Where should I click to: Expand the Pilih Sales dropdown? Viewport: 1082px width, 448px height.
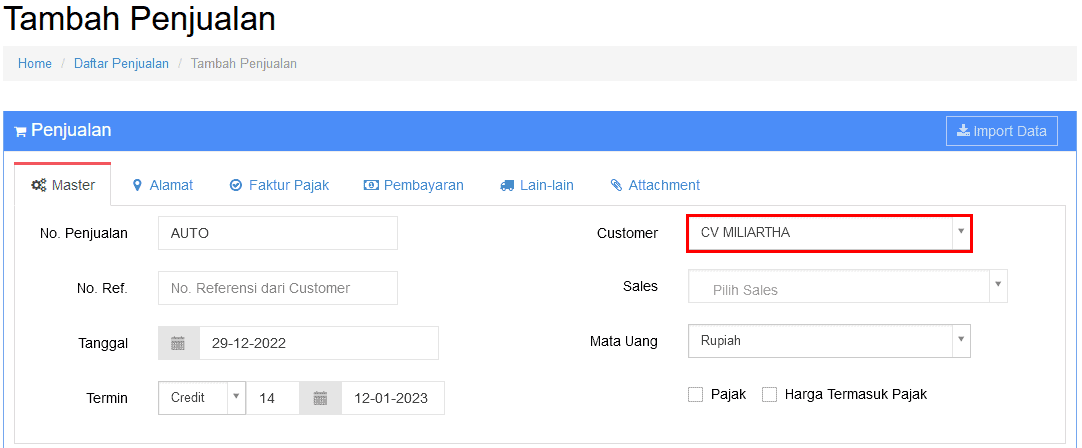(x=848, y=286)
